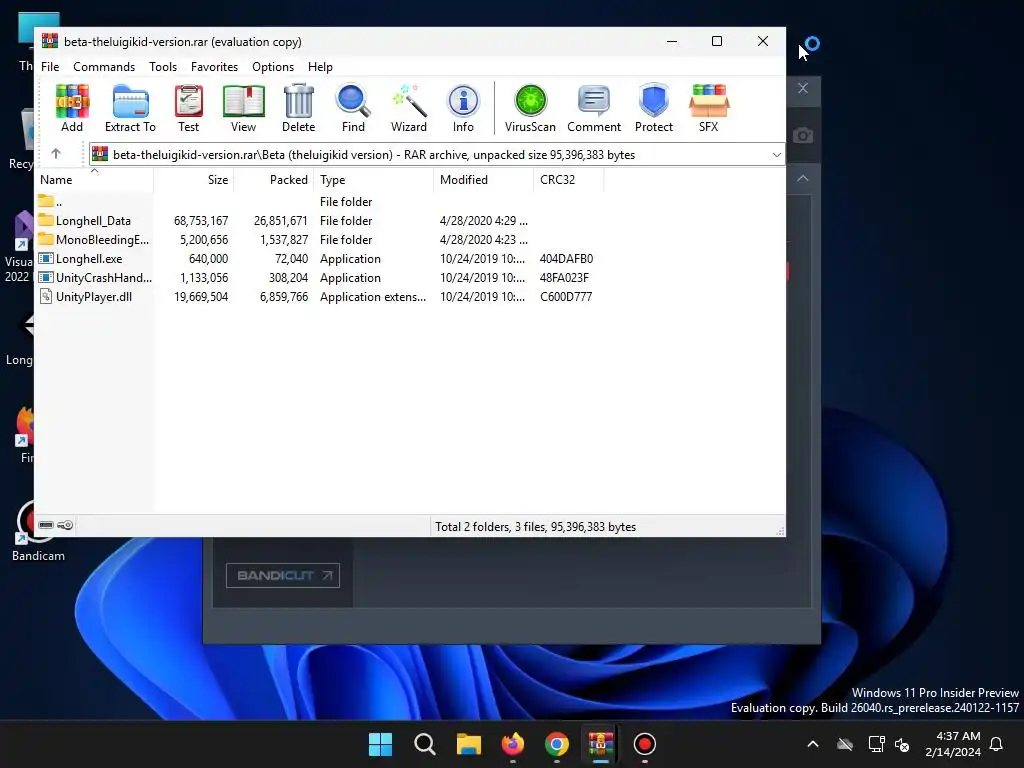Click the key password icon in status bar
1024x768 pixels.
pos(65,525)
